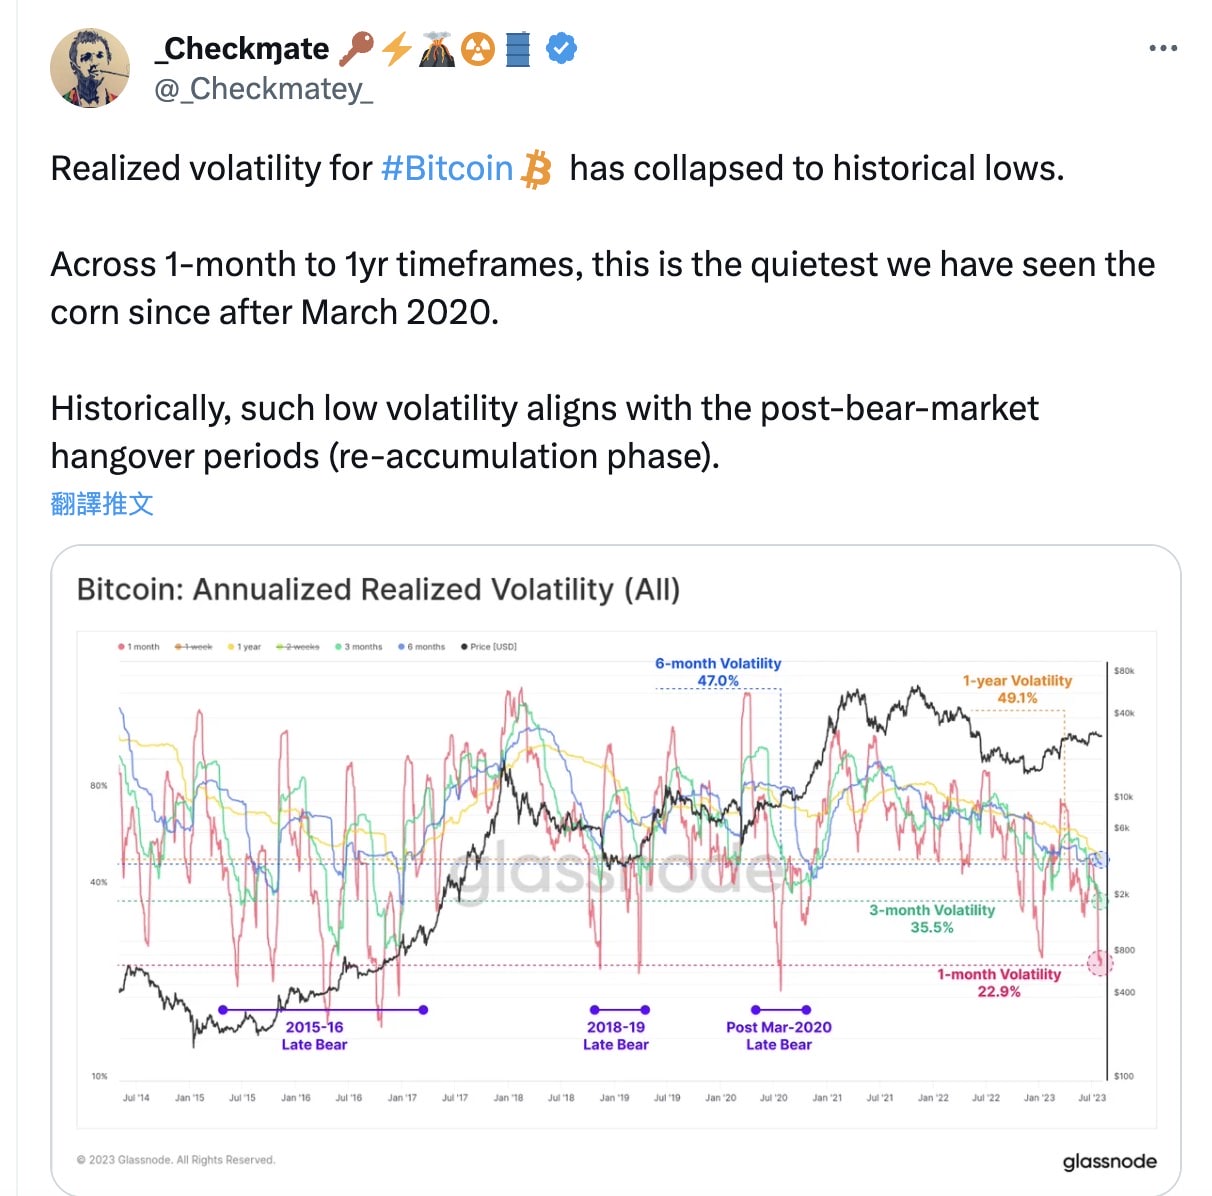This screenshot has height=1196, width=1212.
Task: Open the @_Checkmatey_ handle
Action: (263, 89)
